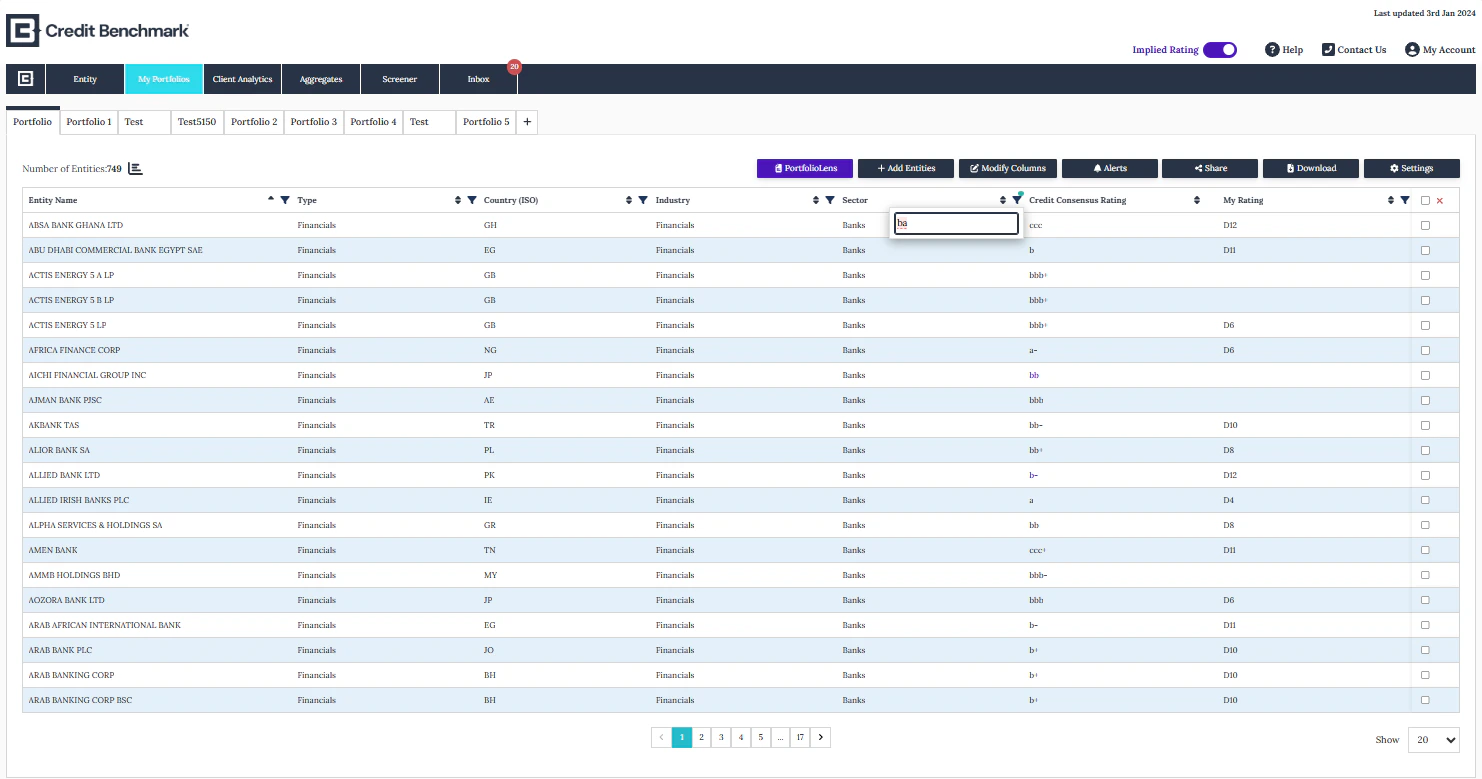Sort by Country (ISO) column arrows
The height and width of the screenshot is (779, 1482).
pos(629,200)
